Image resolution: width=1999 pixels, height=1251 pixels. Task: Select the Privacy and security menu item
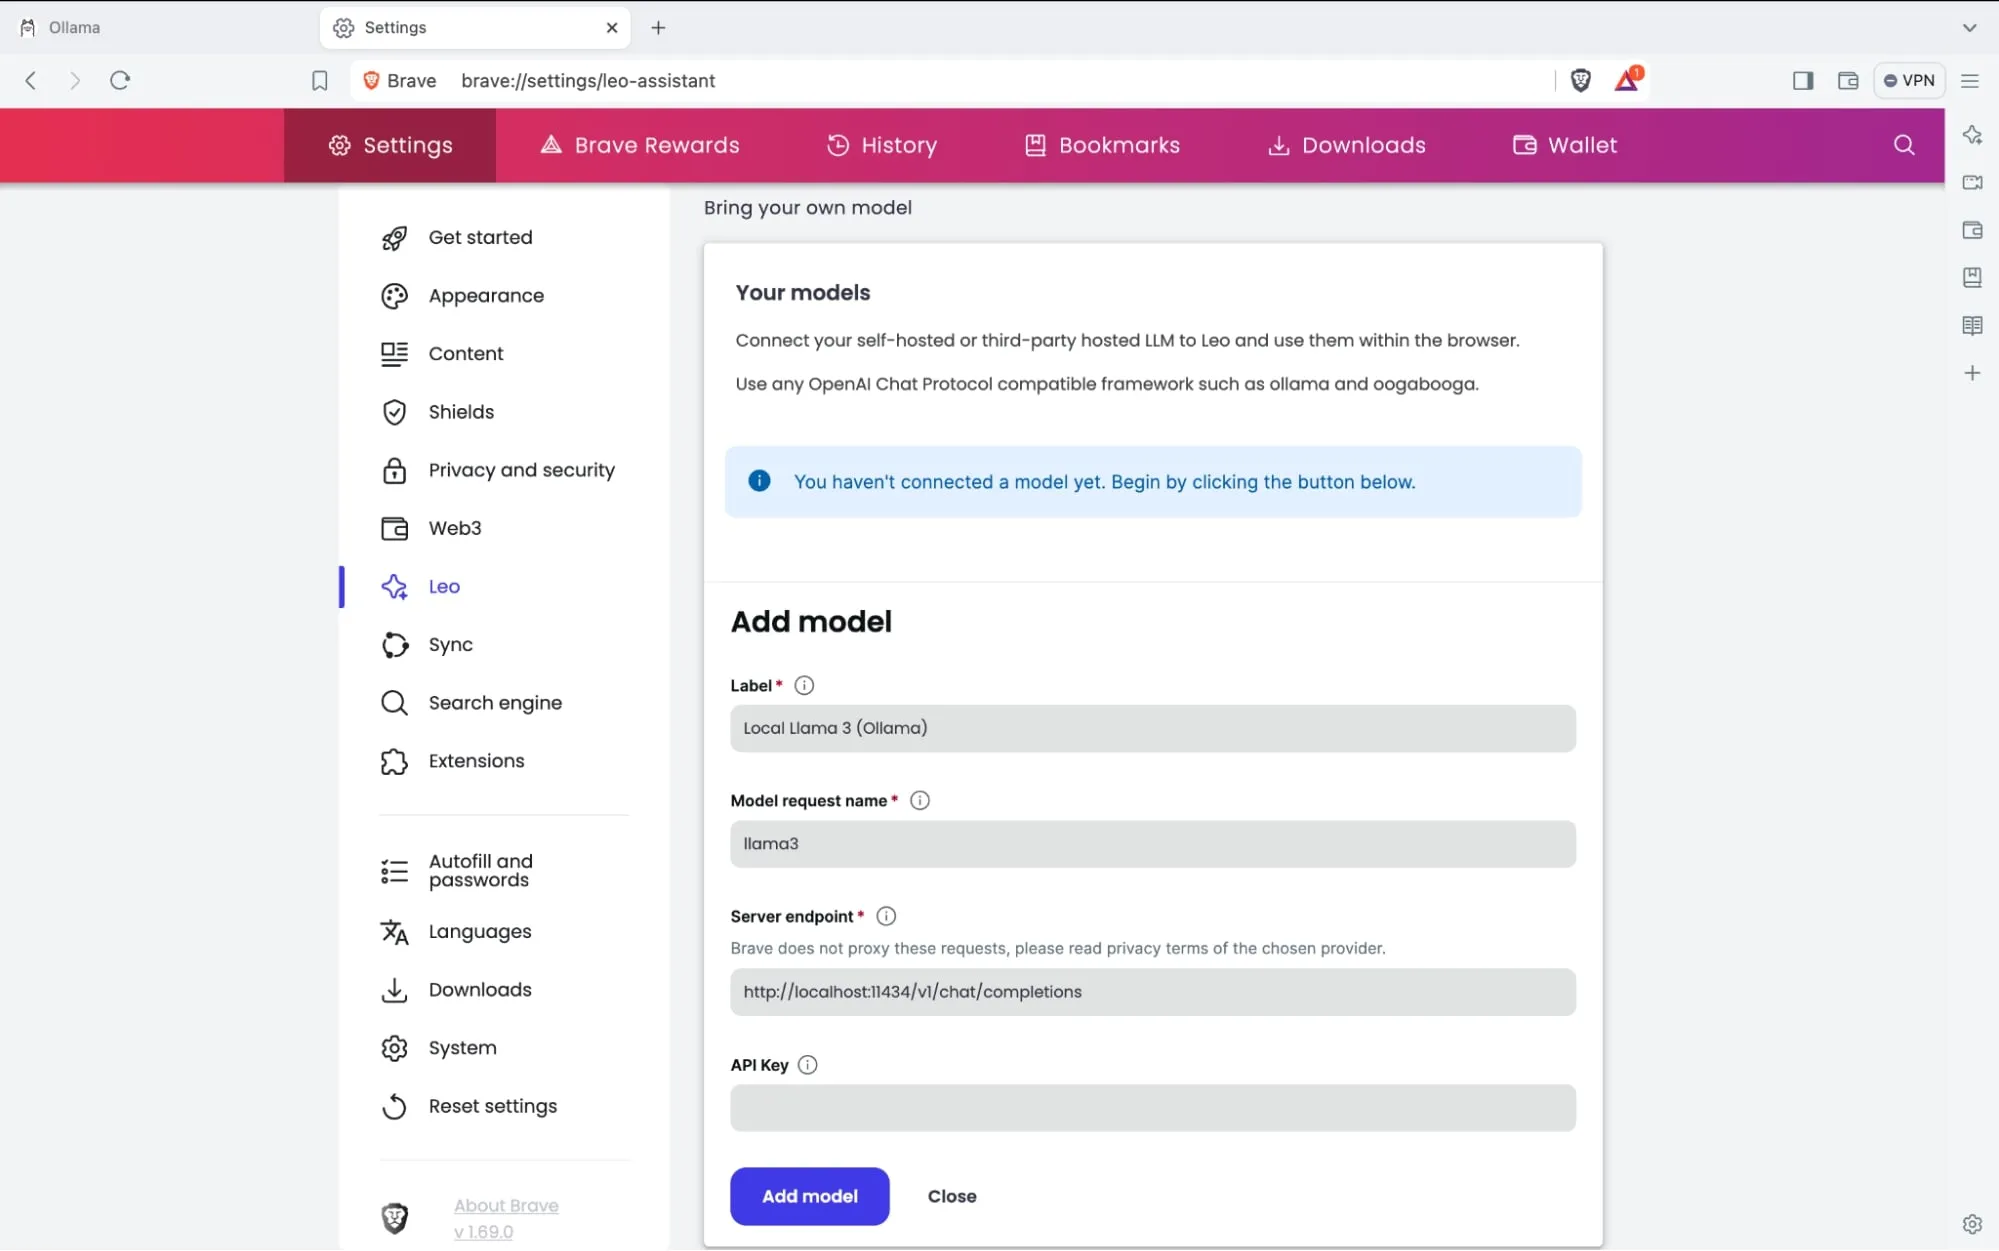point(522,468)
